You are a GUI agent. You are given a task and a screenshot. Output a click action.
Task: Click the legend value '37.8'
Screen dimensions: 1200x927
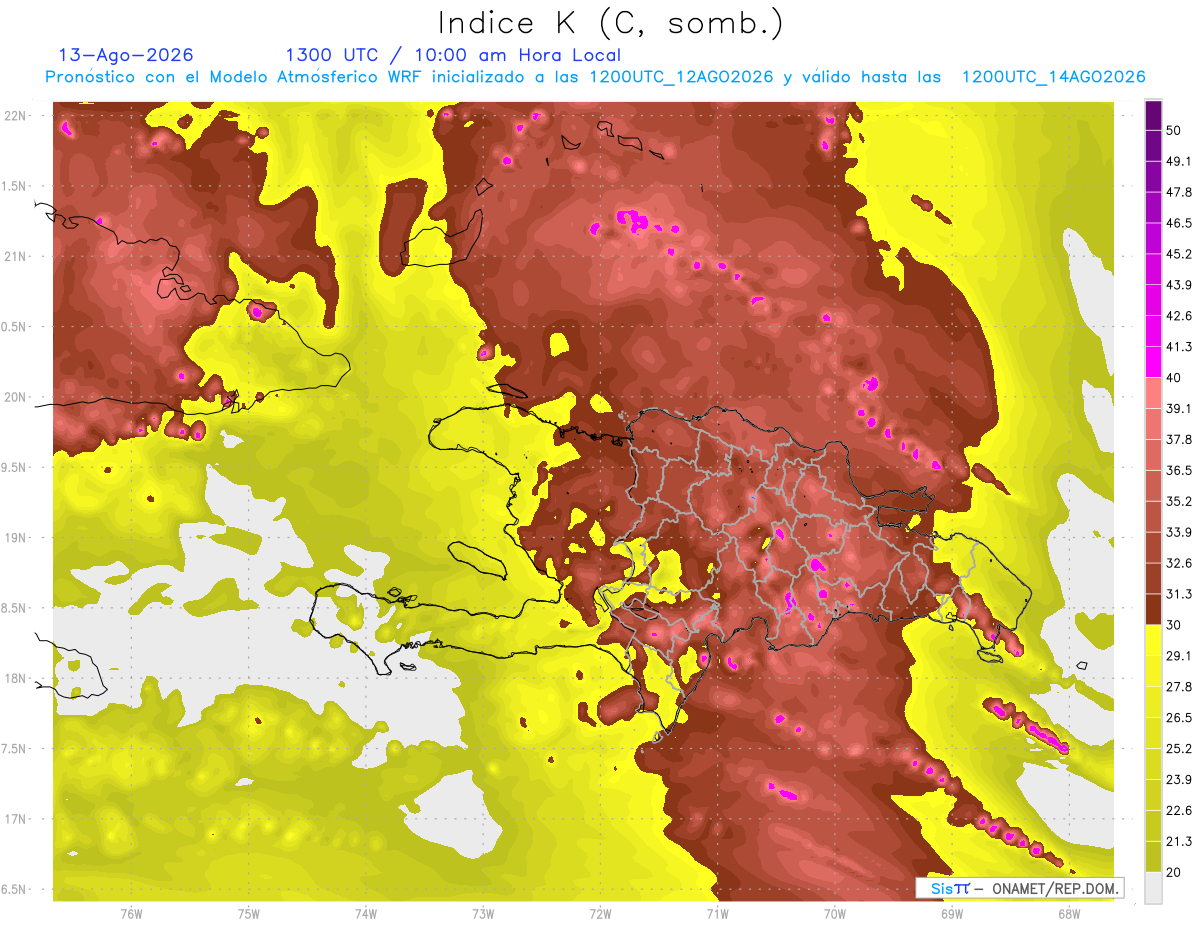[x=1179, y=439]
